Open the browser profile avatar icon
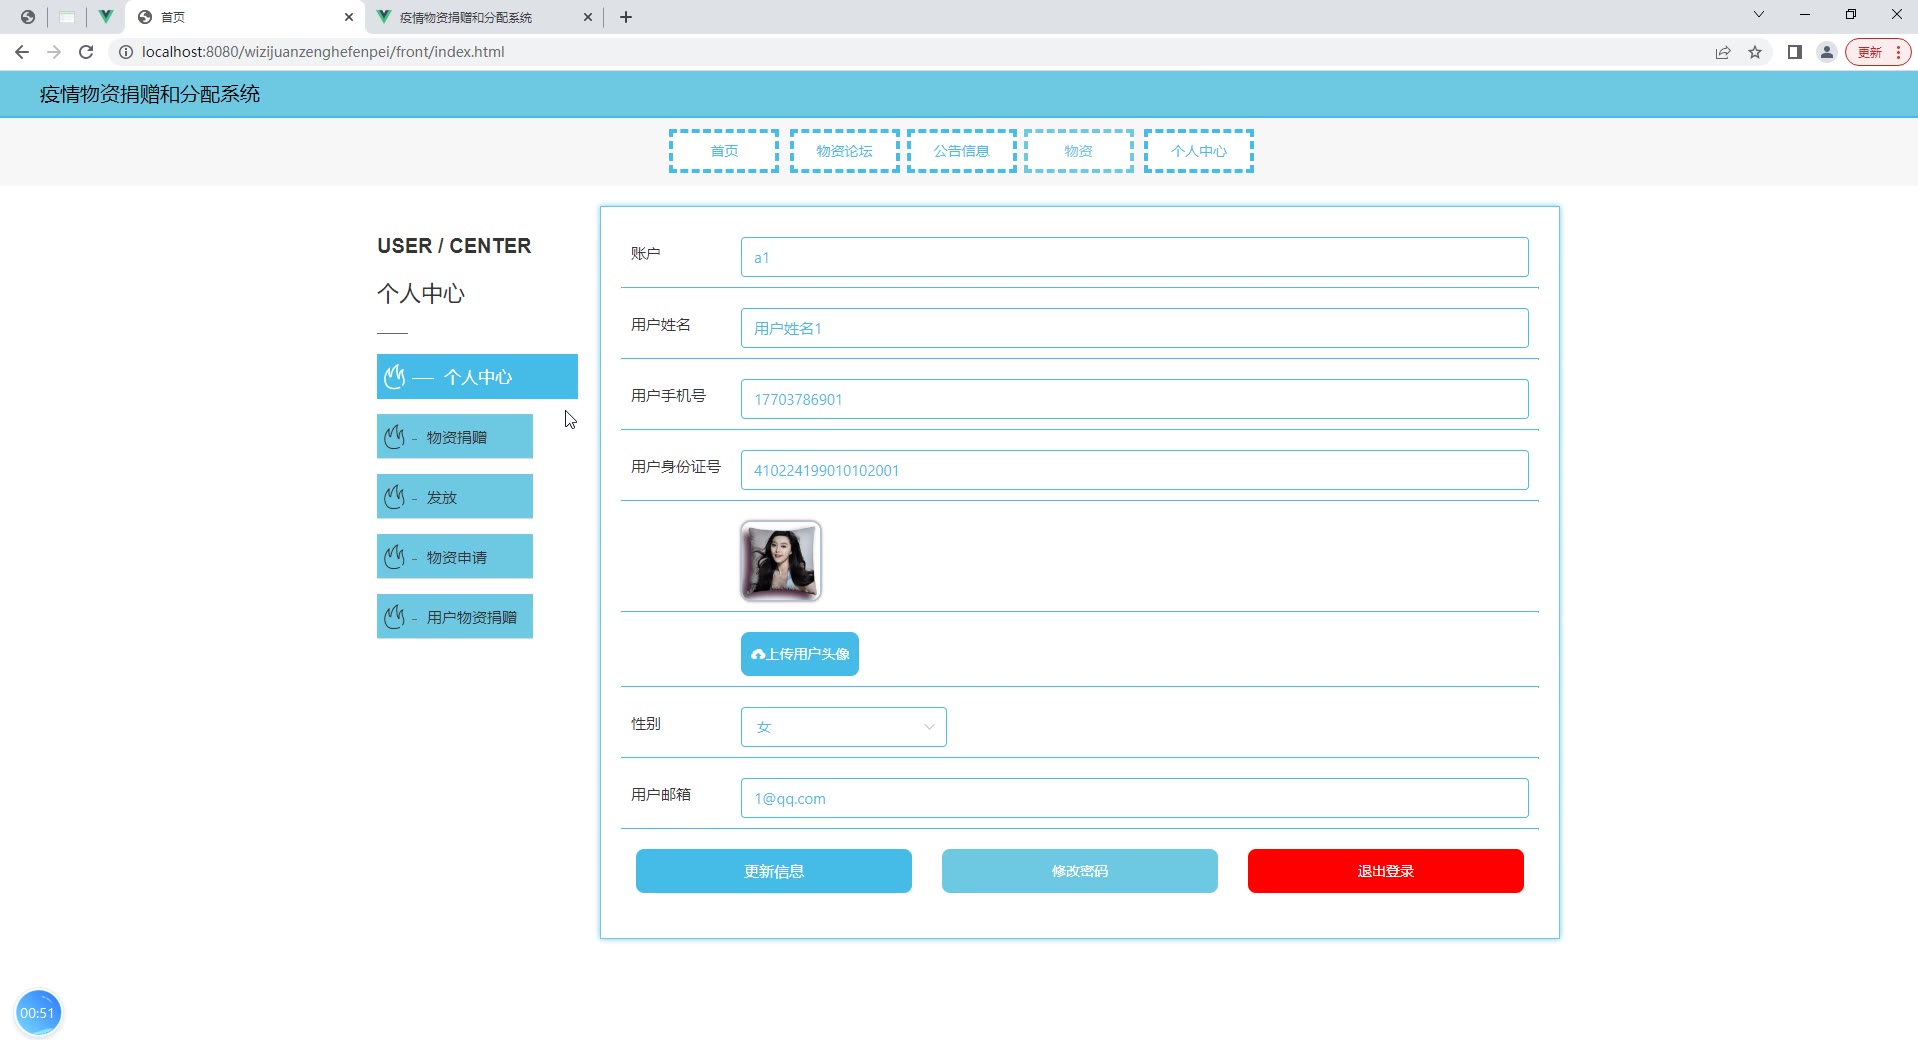 click(x=1827, y=52)
